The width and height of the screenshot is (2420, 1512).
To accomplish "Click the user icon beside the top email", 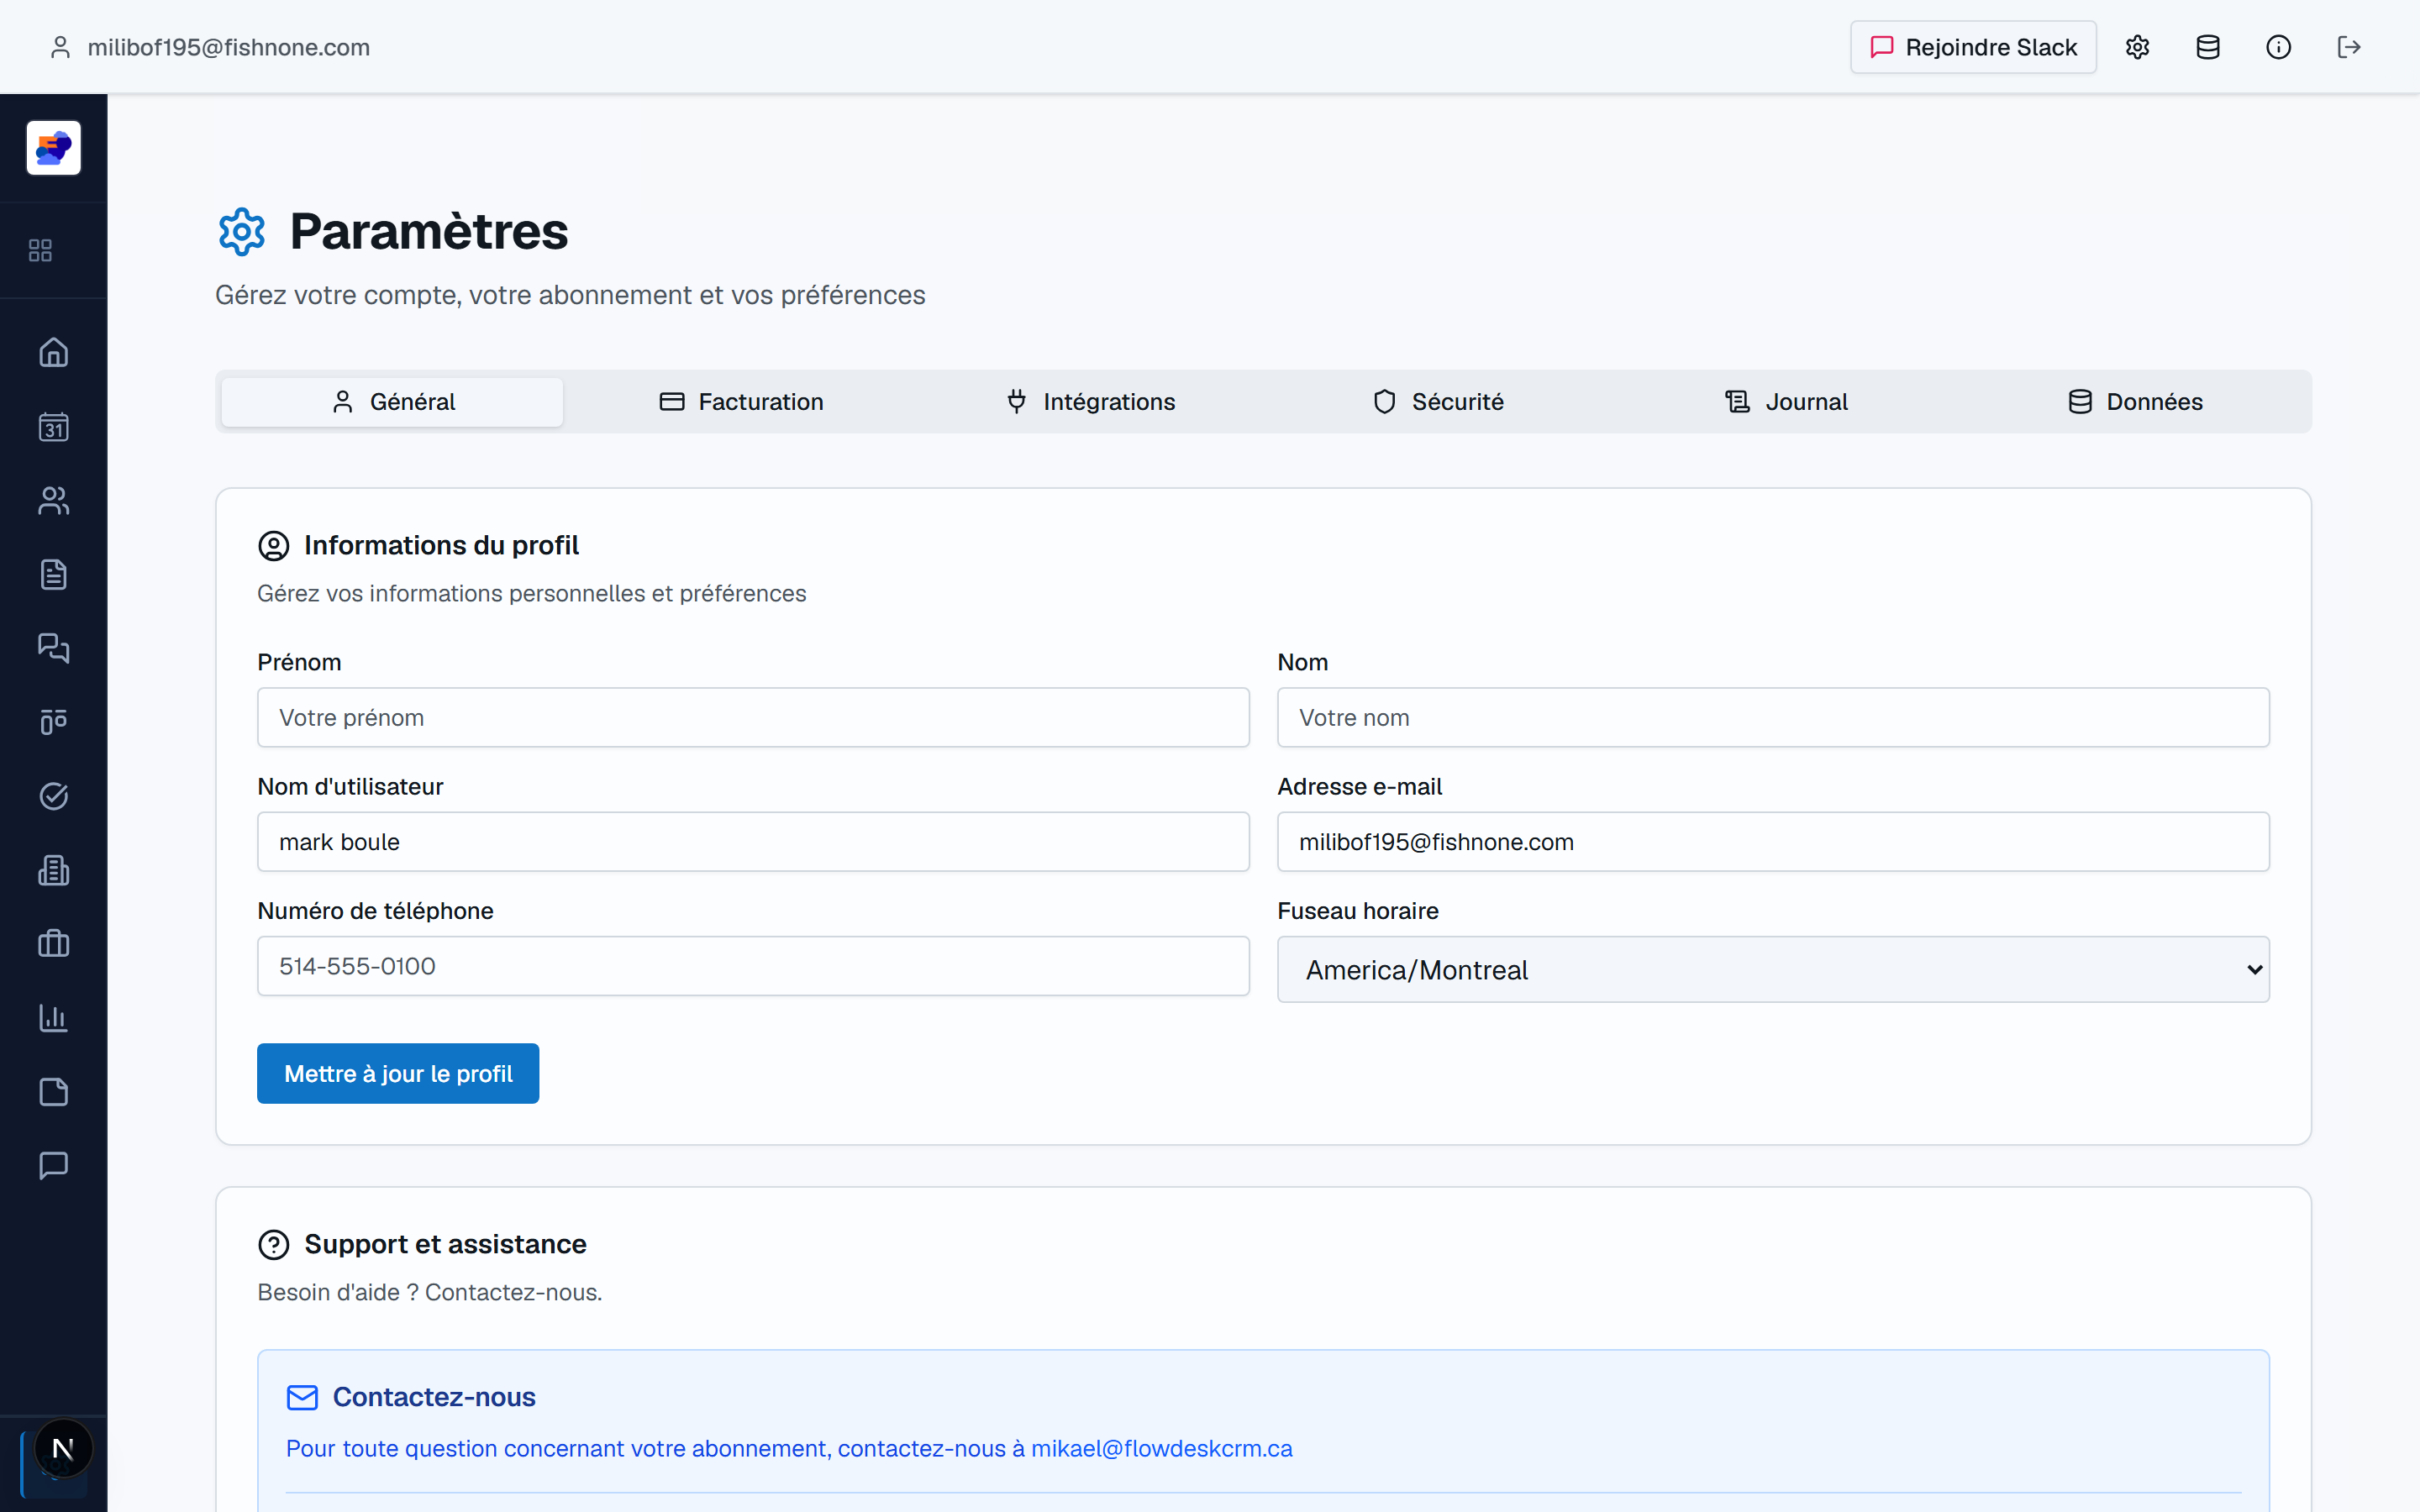I will pos(60,47).
